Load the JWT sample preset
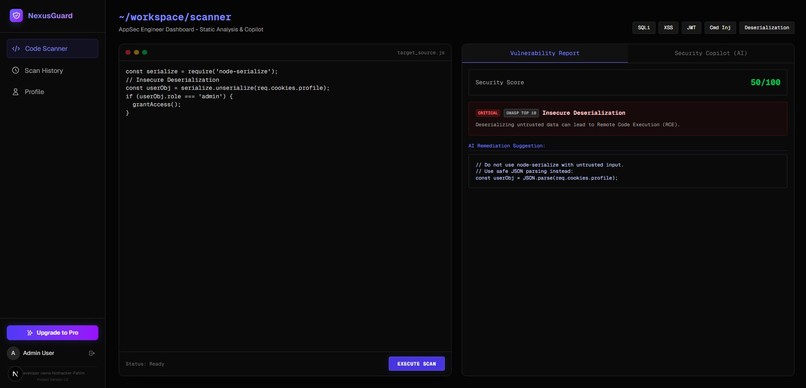Image resolution: width=806 pixels, height=388 pixels. (691, 28)
